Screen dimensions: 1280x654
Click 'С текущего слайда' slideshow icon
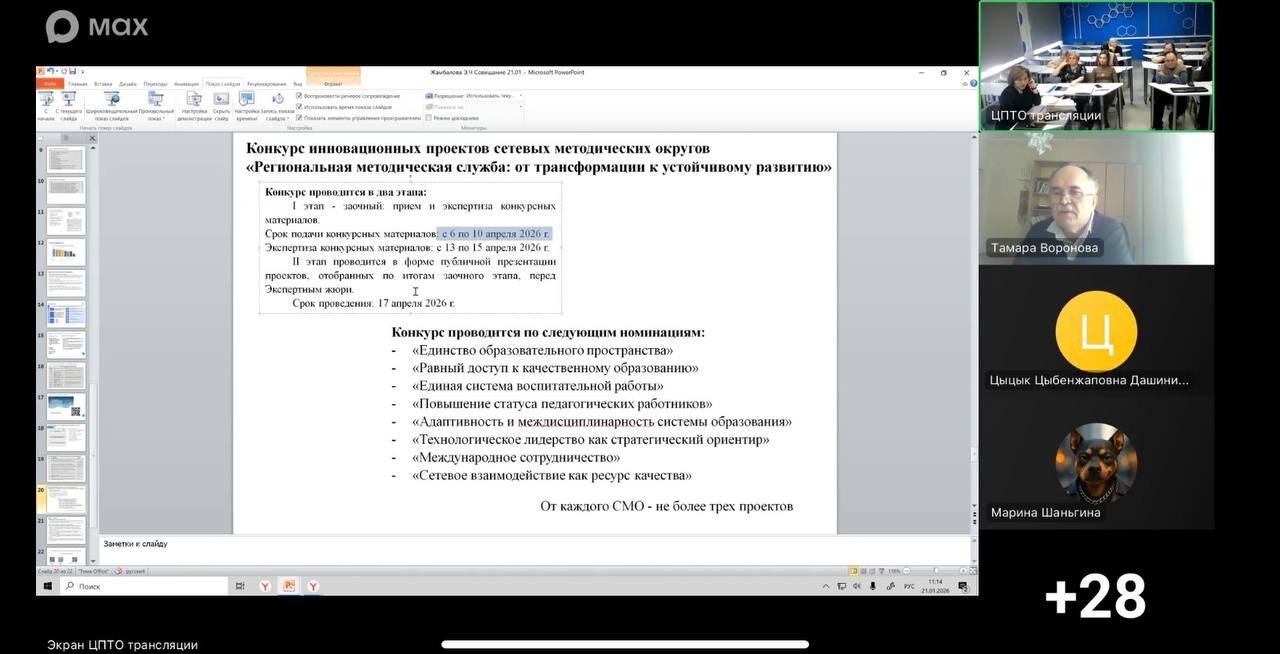coord(69,100)
